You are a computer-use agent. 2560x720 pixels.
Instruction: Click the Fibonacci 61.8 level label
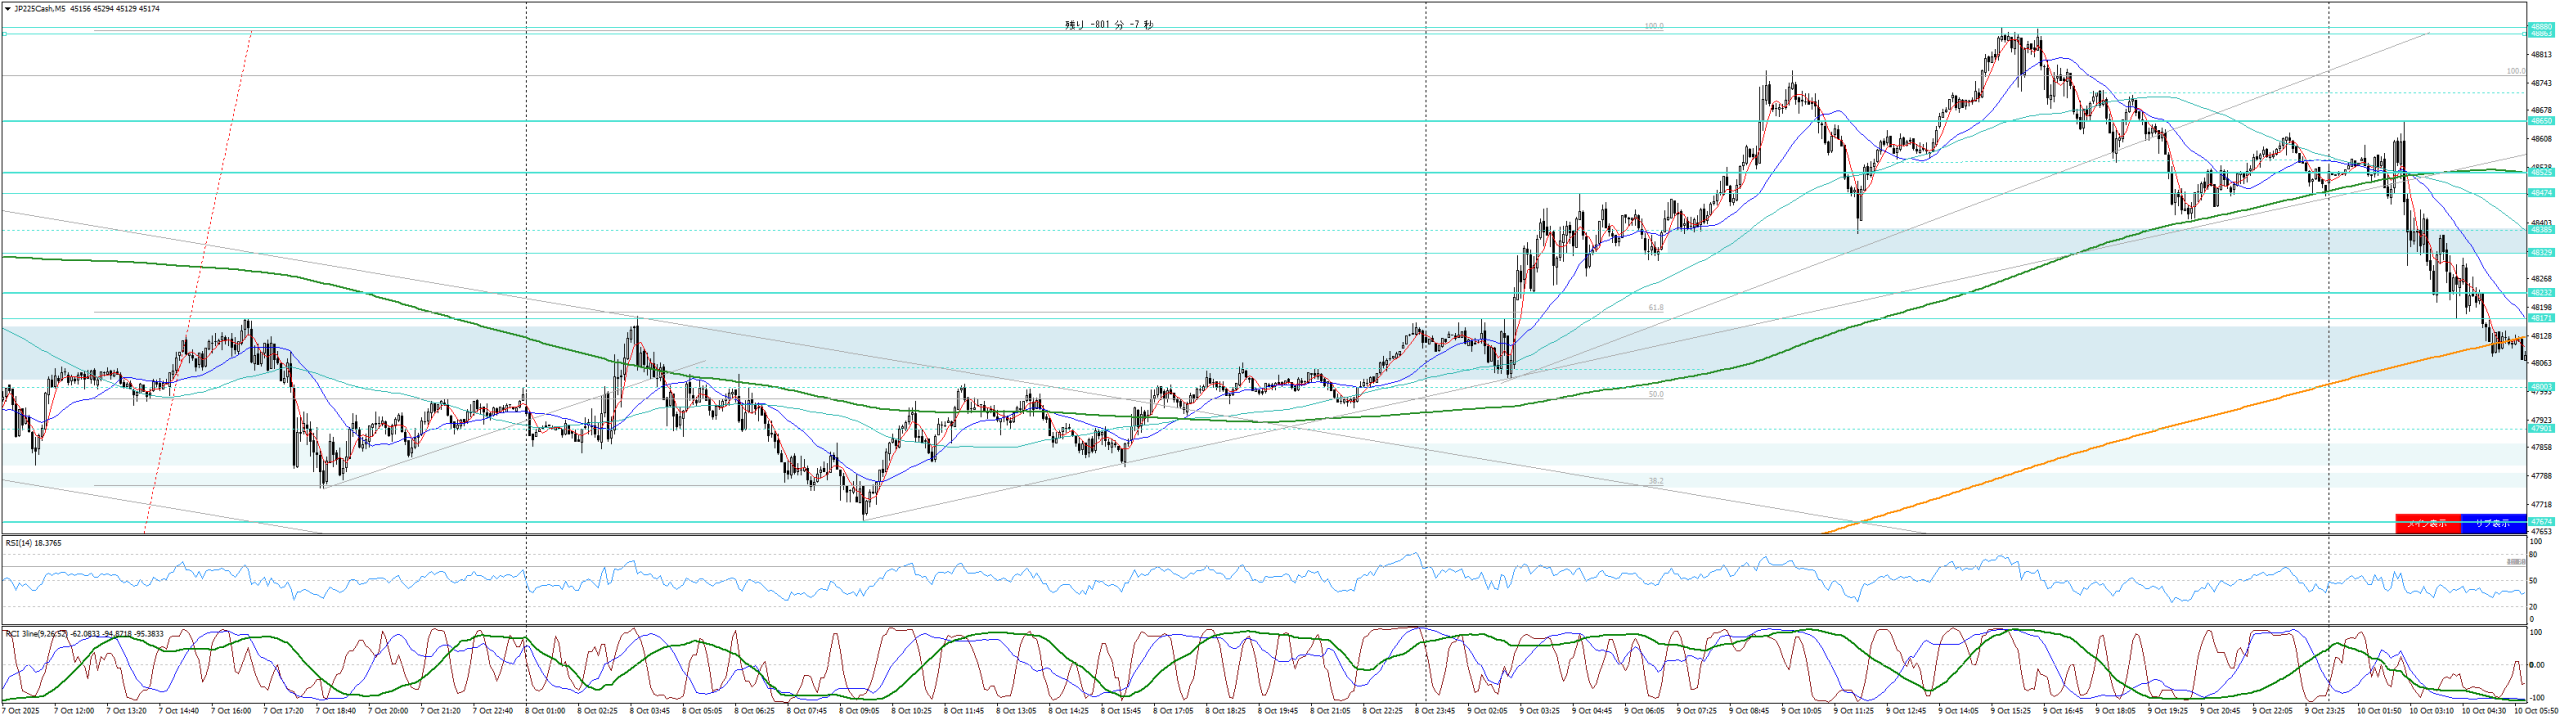1656,308
